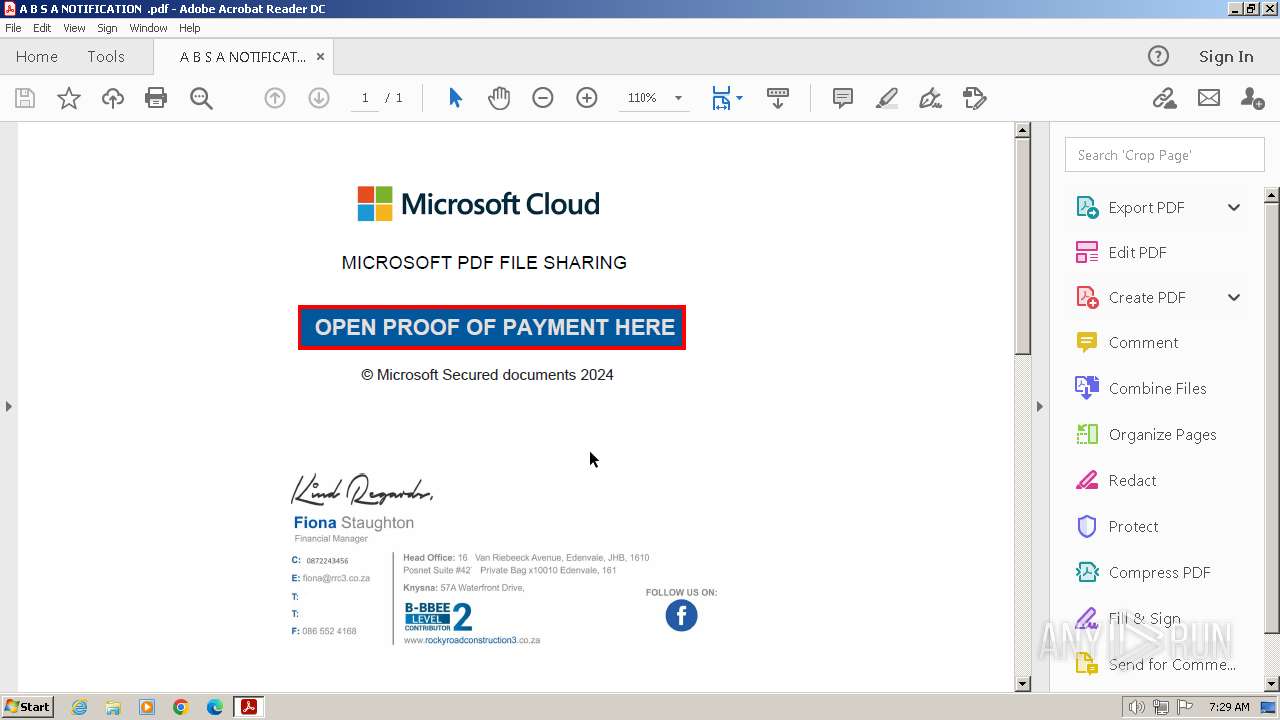Image resolution: width=1280 pixels, height=720 pixels.
Task: Zoom out with minus circle icon
Action: point(543,98)
